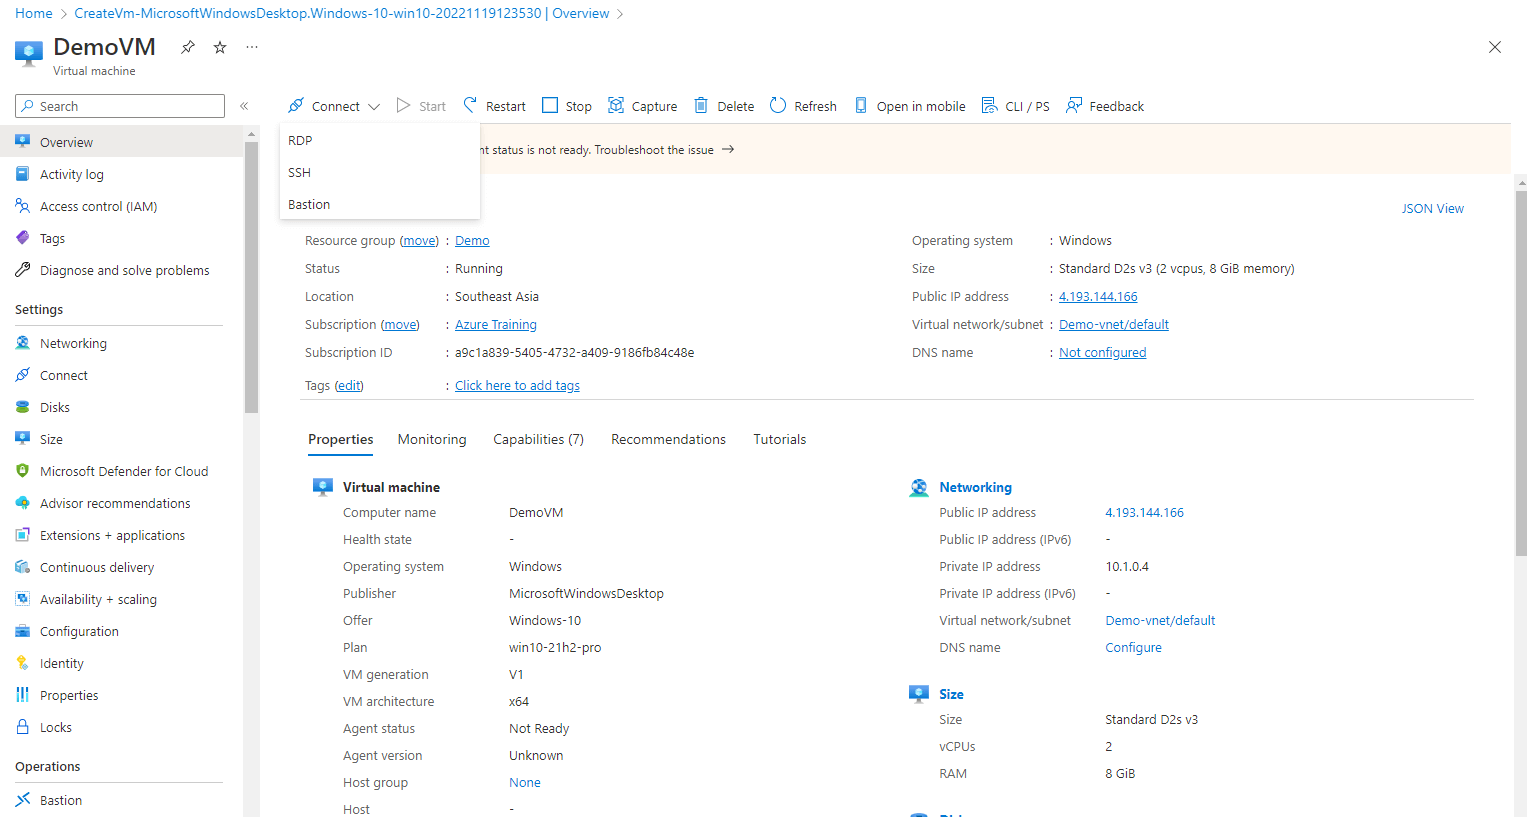The height and width of the screenshot is (817, 1527).
Task: Click the main page scrollbar
Action: 1521,372
